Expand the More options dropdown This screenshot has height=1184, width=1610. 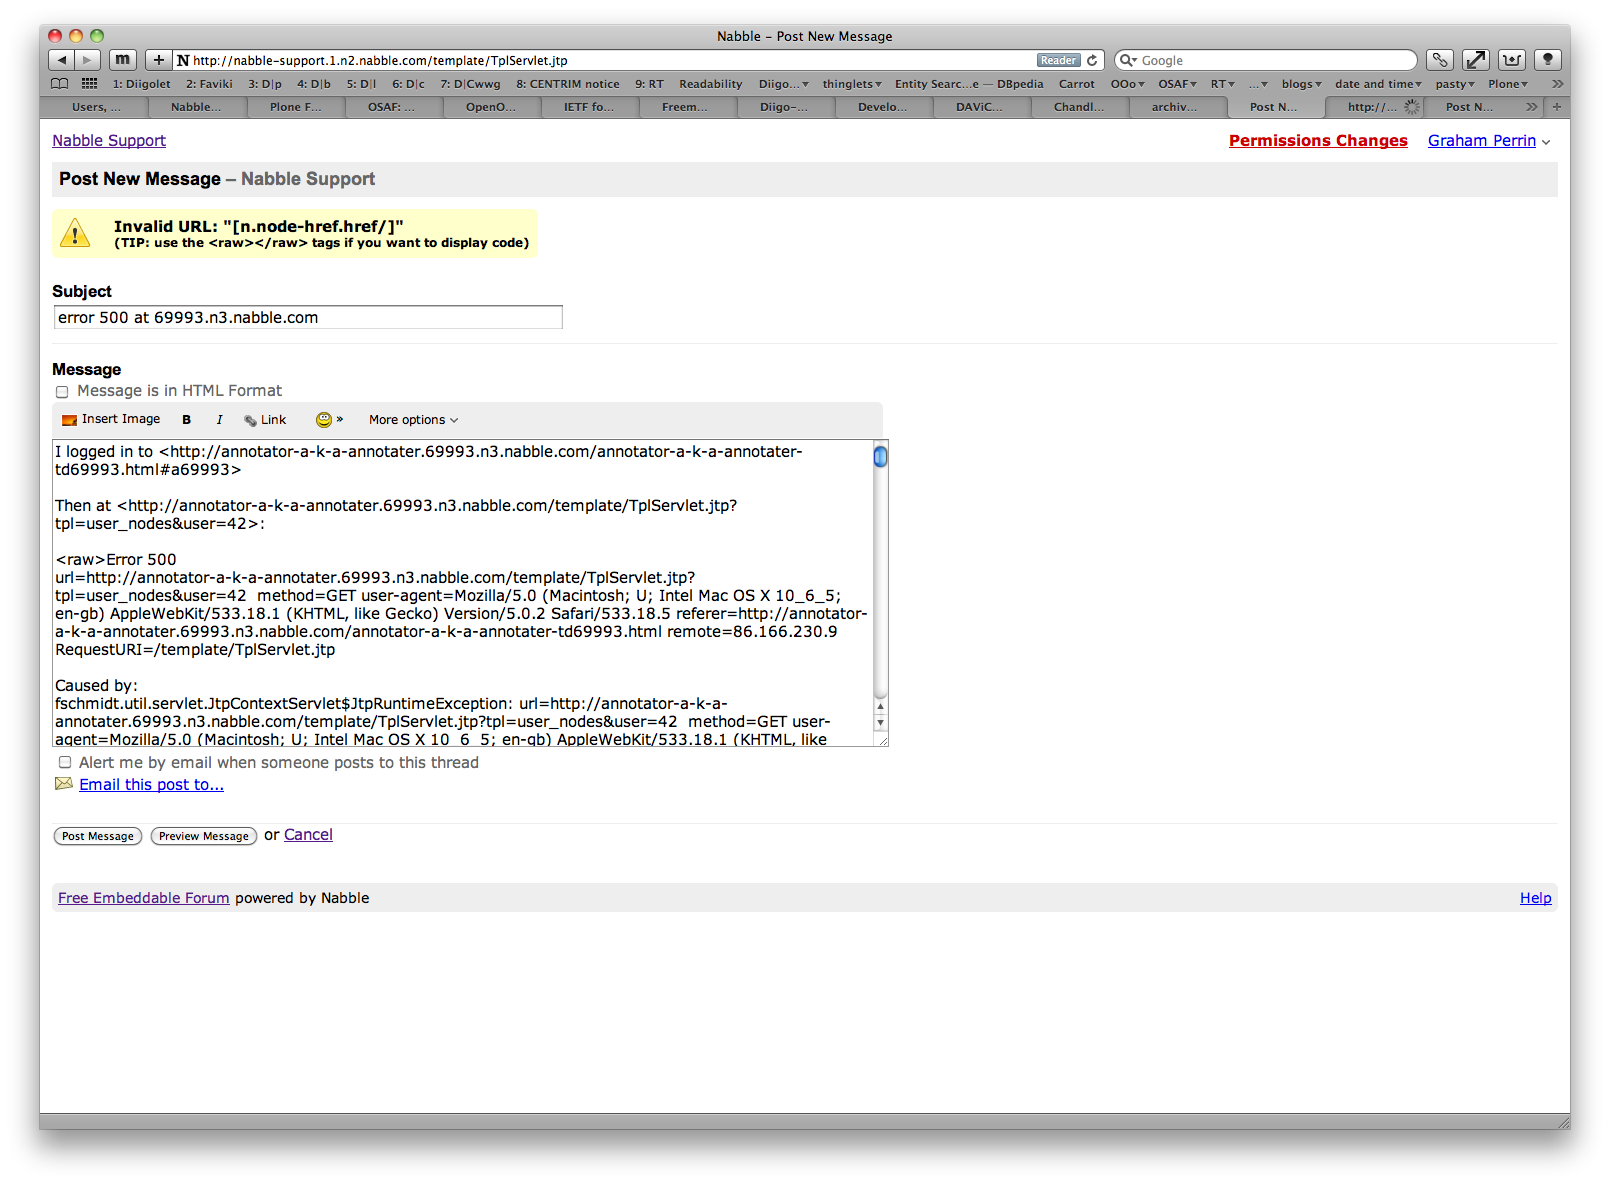coord(413,420)
